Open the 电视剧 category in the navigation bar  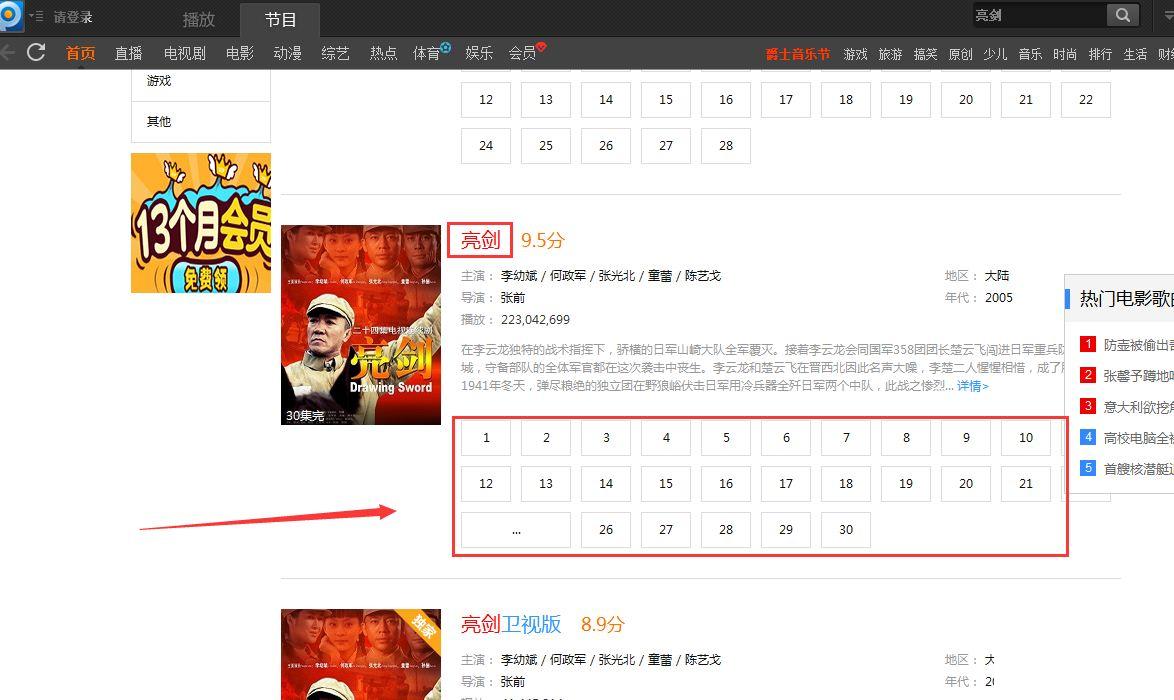pos(183,53)
